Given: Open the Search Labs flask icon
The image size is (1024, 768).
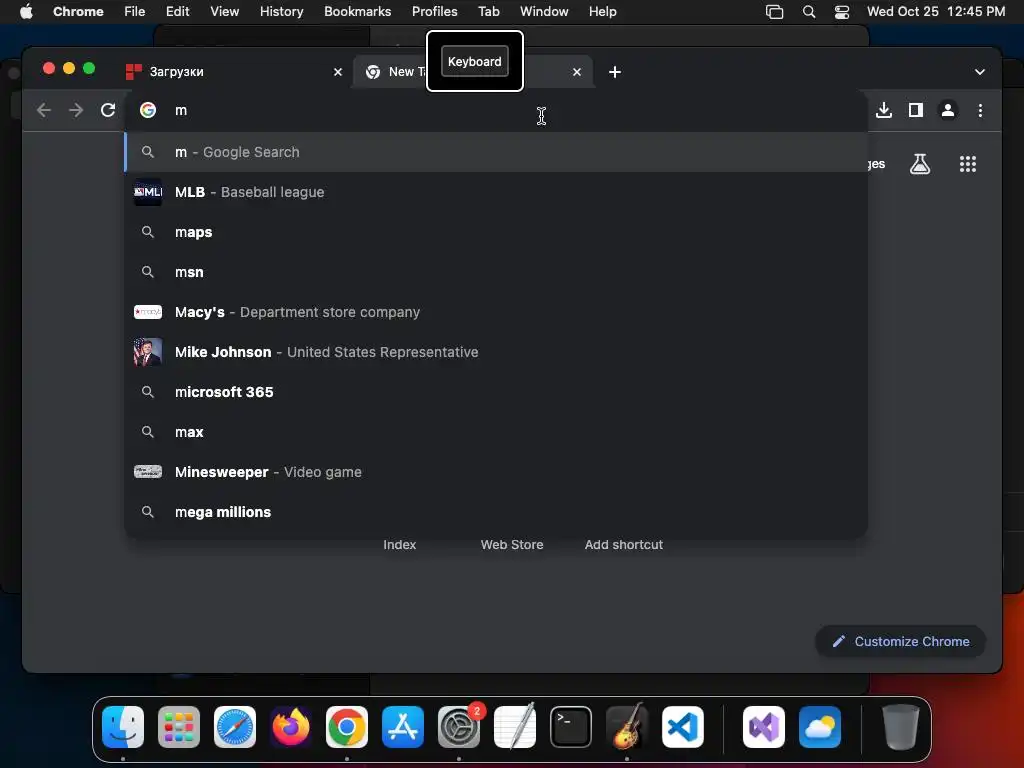Looking at the screenshot, I should coord(920,164).
